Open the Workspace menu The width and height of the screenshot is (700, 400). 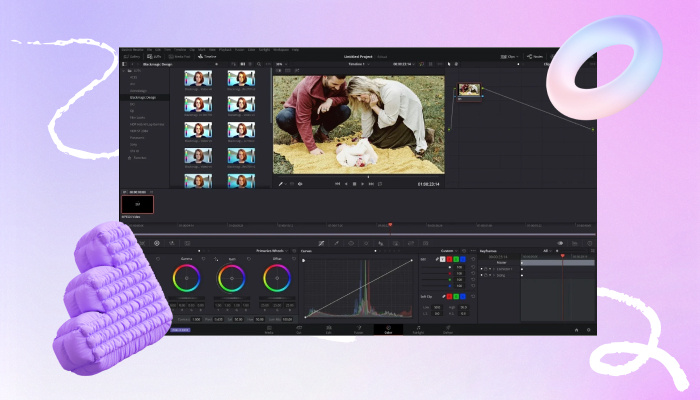tap(281, 50)
